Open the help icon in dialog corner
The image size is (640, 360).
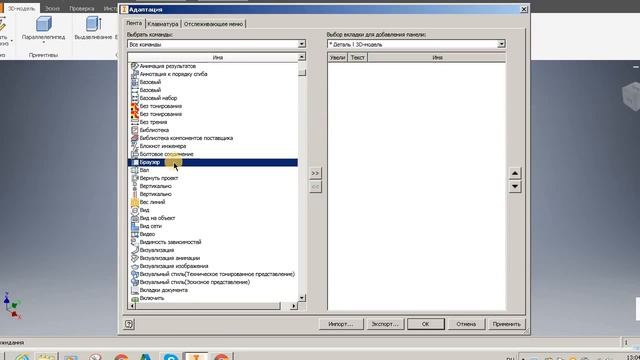(129, 324)
